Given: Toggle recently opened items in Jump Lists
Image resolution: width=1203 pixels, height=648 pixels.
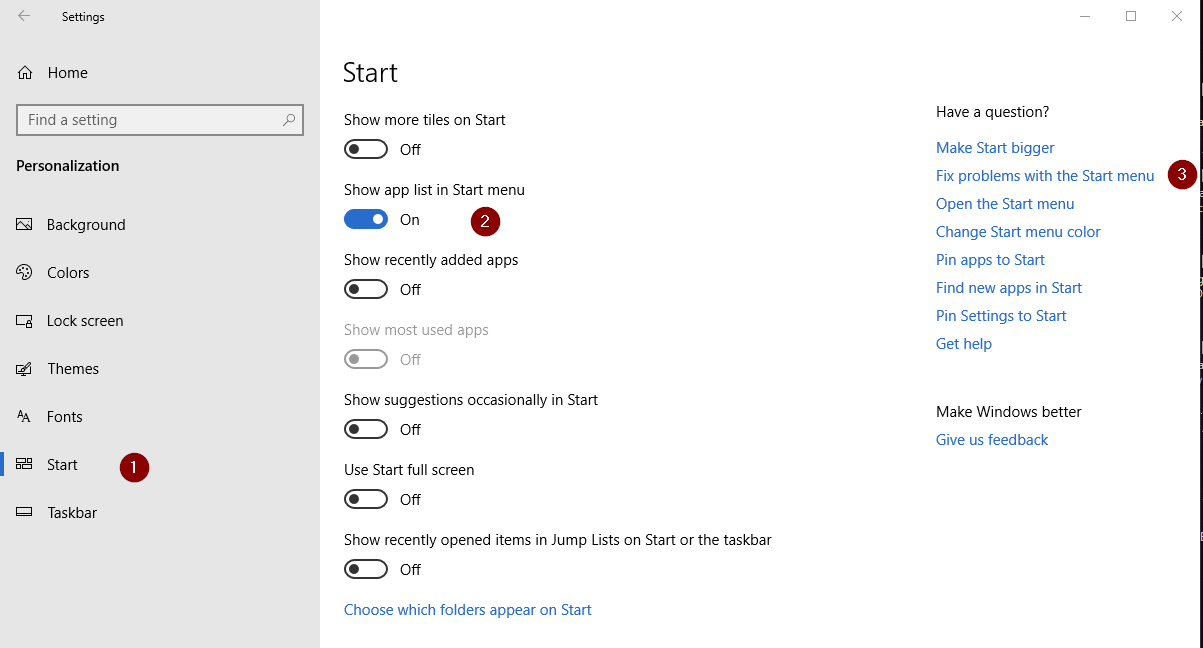Looking at the screenshot, I should (366, 570).
